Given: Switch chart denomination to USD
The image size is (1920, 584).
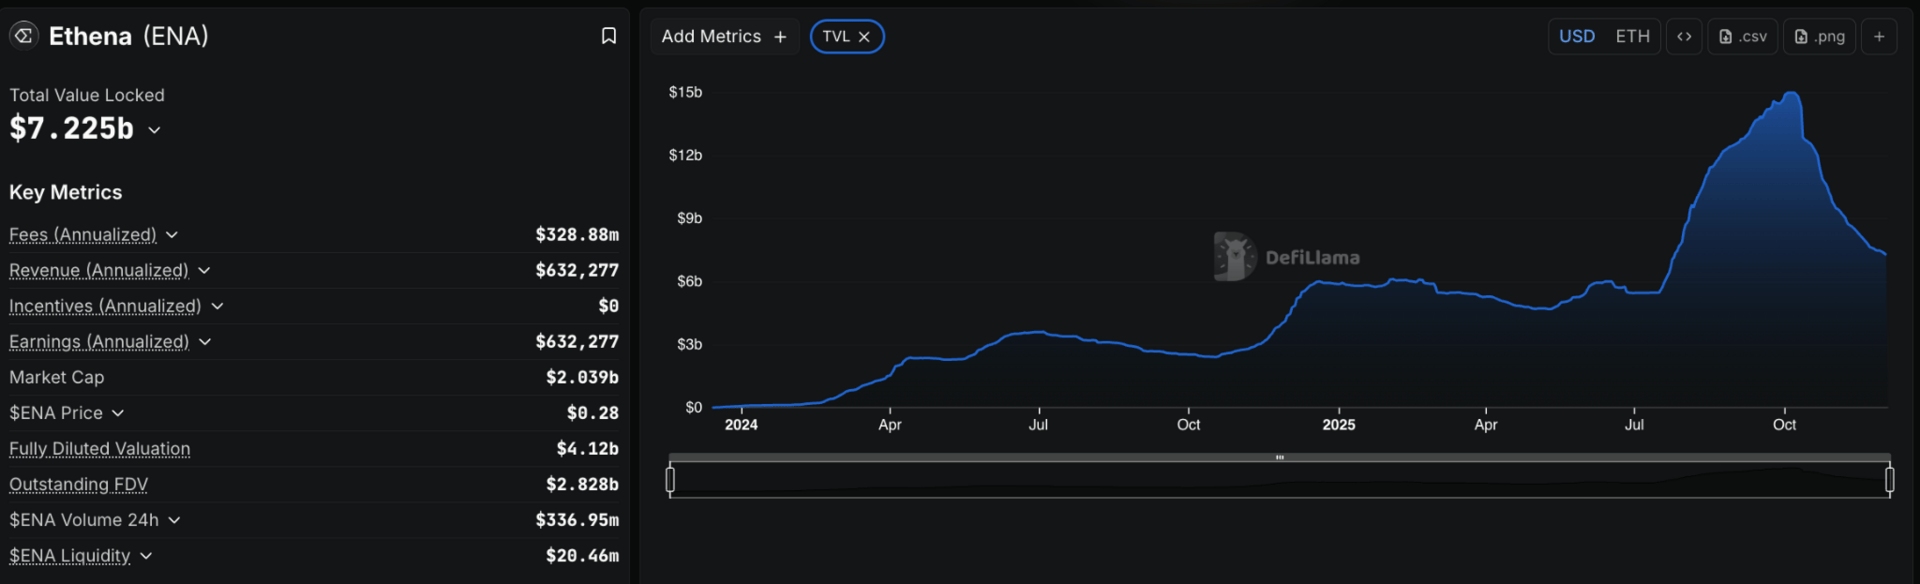Looking at the screenshot, I should click(x=1577, y=37).
